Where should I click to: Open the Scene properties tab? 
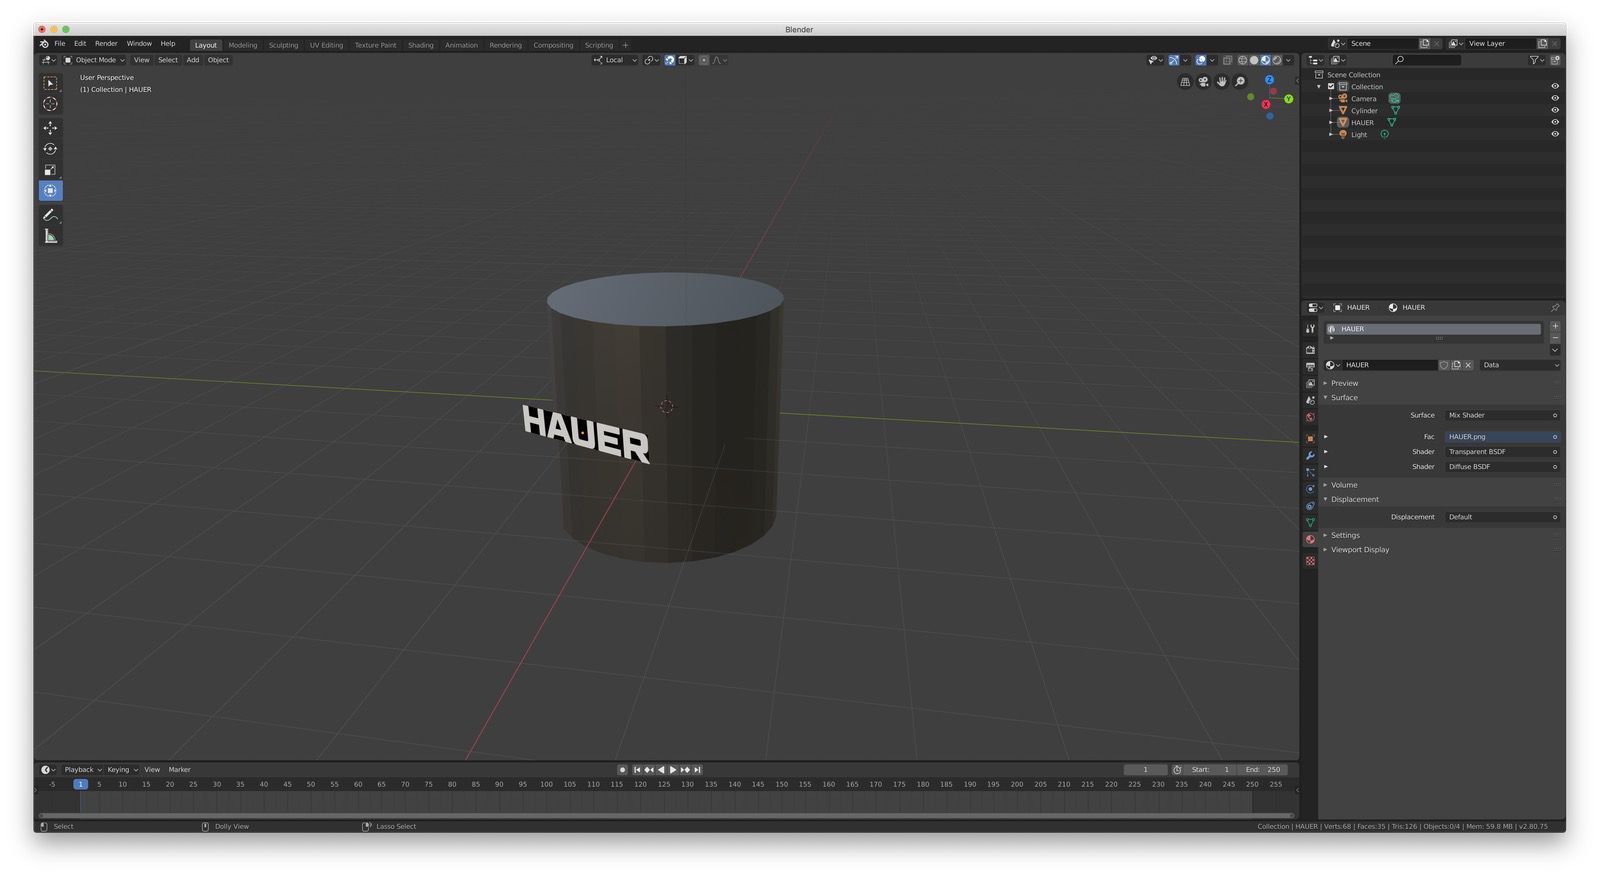click(1310, 401)
